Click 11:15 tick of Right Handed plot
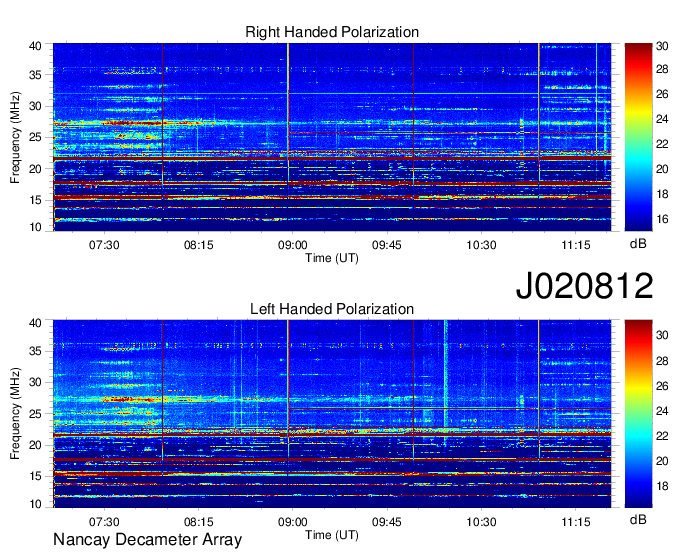Screen dimensions: 680x552 576,245
